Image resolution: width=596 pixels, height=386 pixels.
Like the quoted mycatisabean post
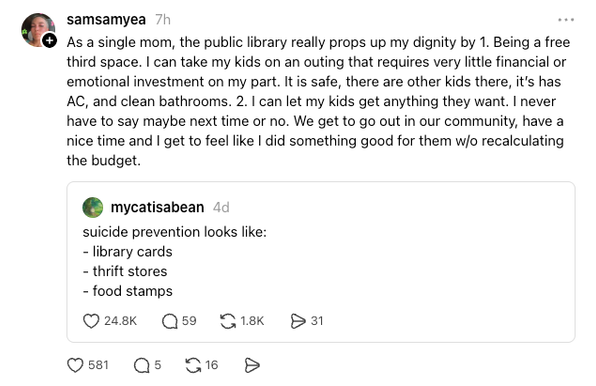click(91, 321)
